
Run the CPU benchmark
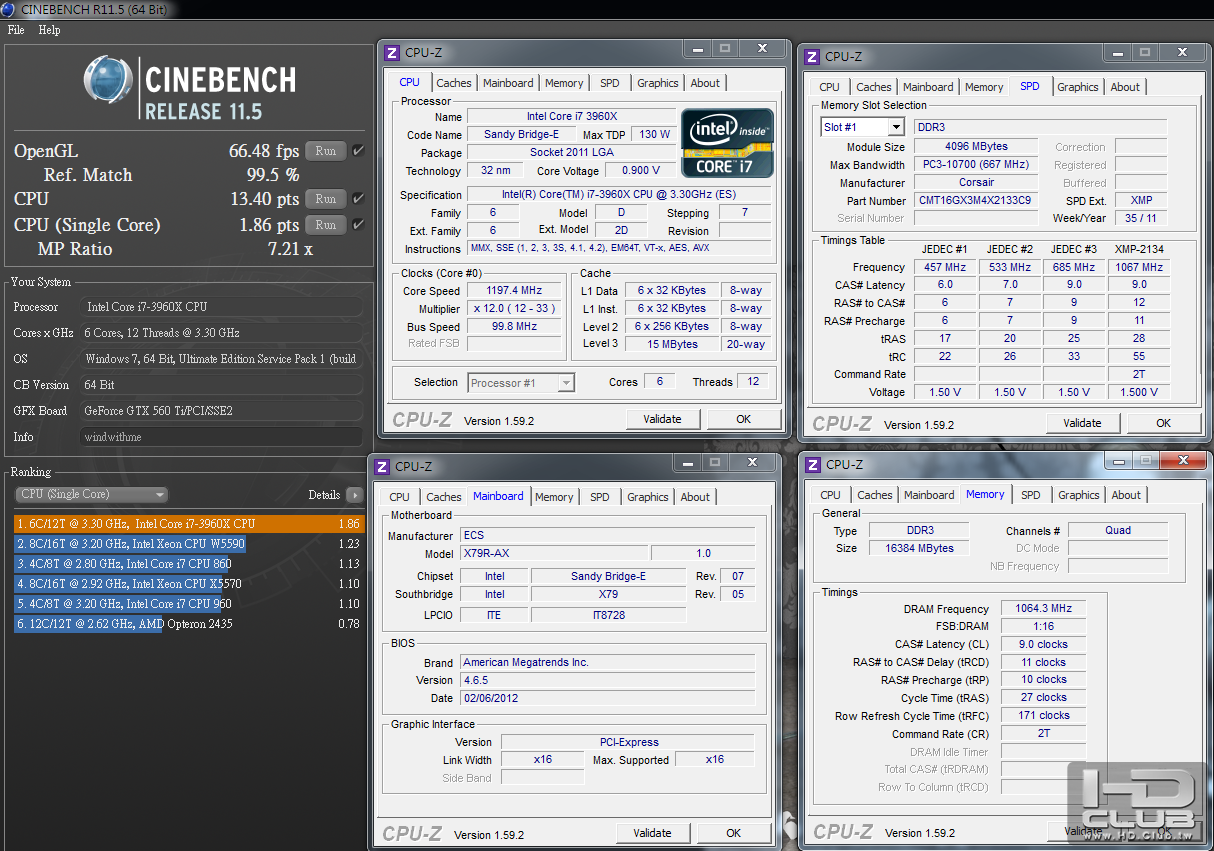[326, 199]
